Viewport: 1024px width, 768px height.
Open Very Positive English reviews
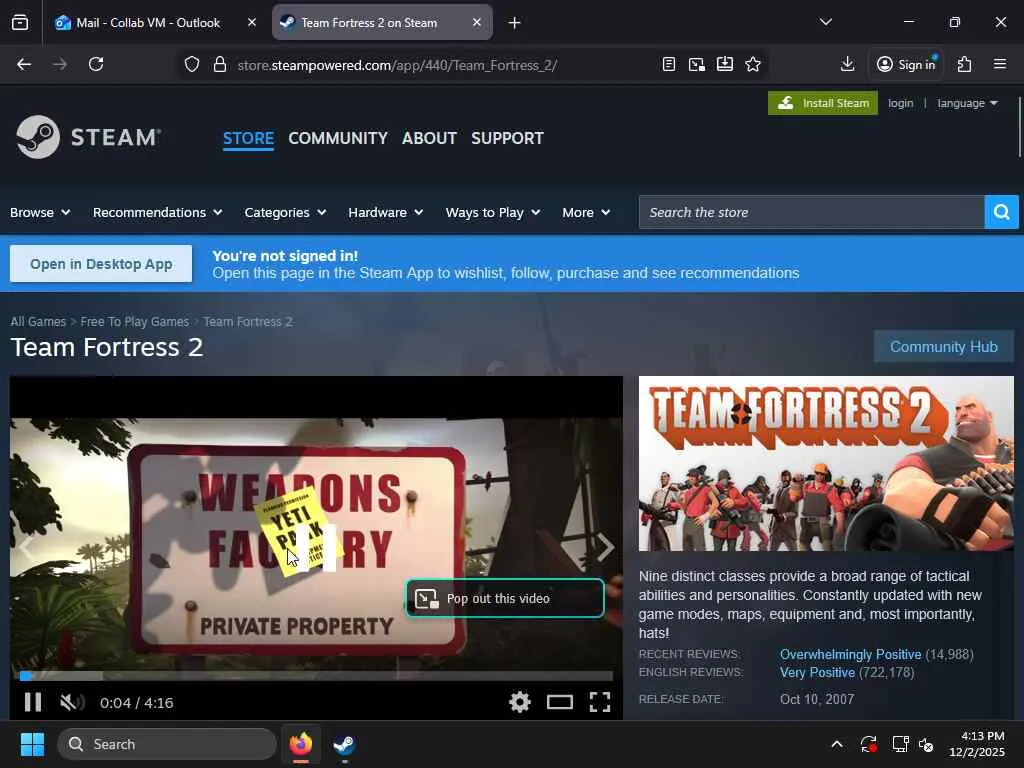[817, 673]
